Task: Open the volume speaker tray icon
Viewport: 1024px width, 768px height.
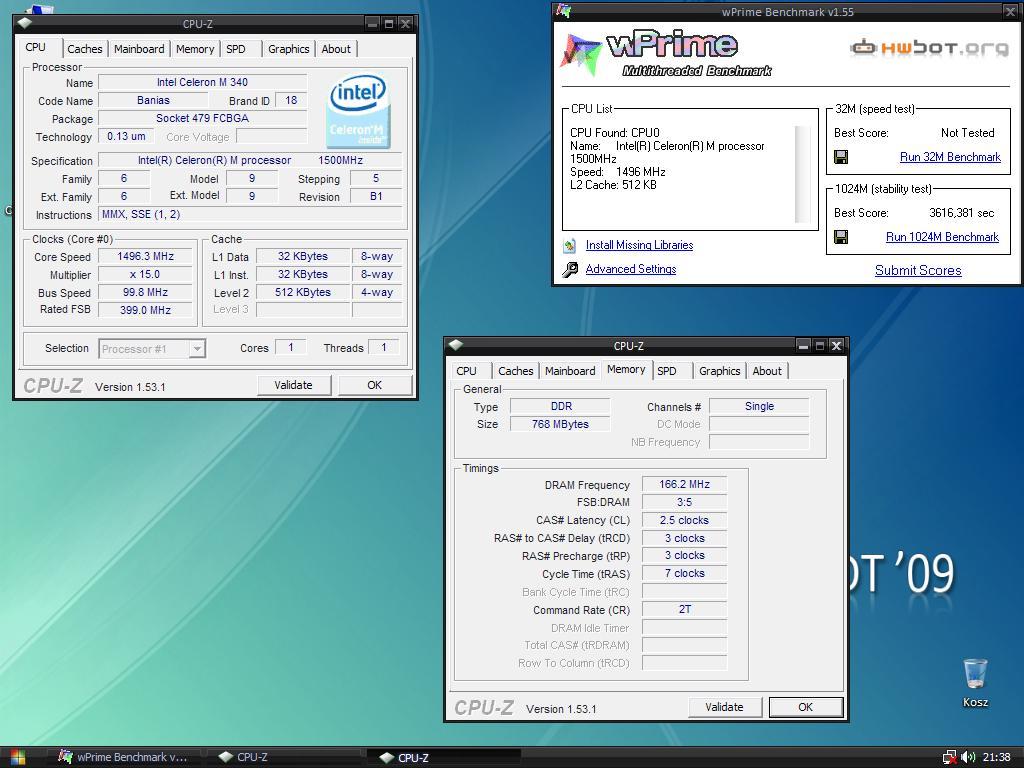Action: coord(968,758)
